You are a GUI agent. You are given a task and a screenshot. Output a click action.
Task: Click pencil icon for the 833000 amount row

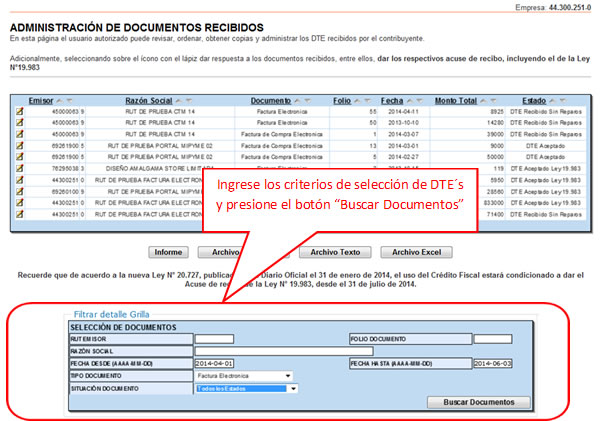pyautogui.click(x=20, y=202)
